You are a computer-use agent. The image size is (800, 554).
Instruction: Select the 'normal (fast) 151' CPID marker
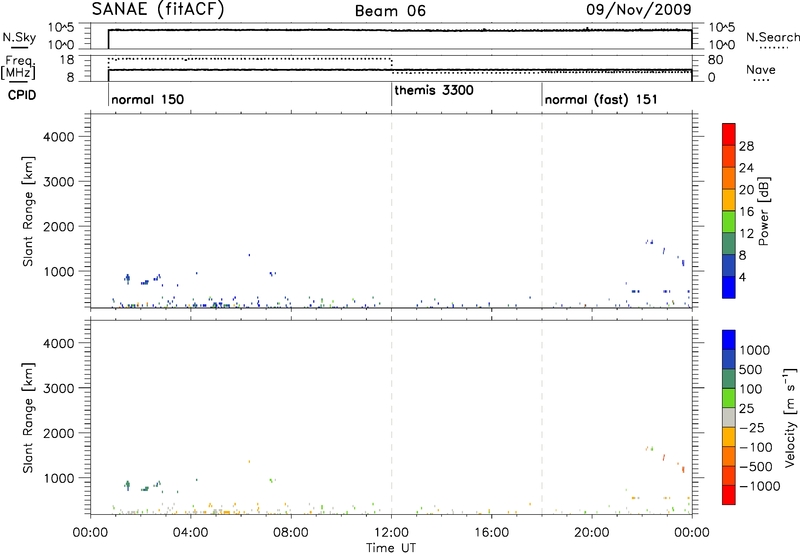tap(601, 99)
